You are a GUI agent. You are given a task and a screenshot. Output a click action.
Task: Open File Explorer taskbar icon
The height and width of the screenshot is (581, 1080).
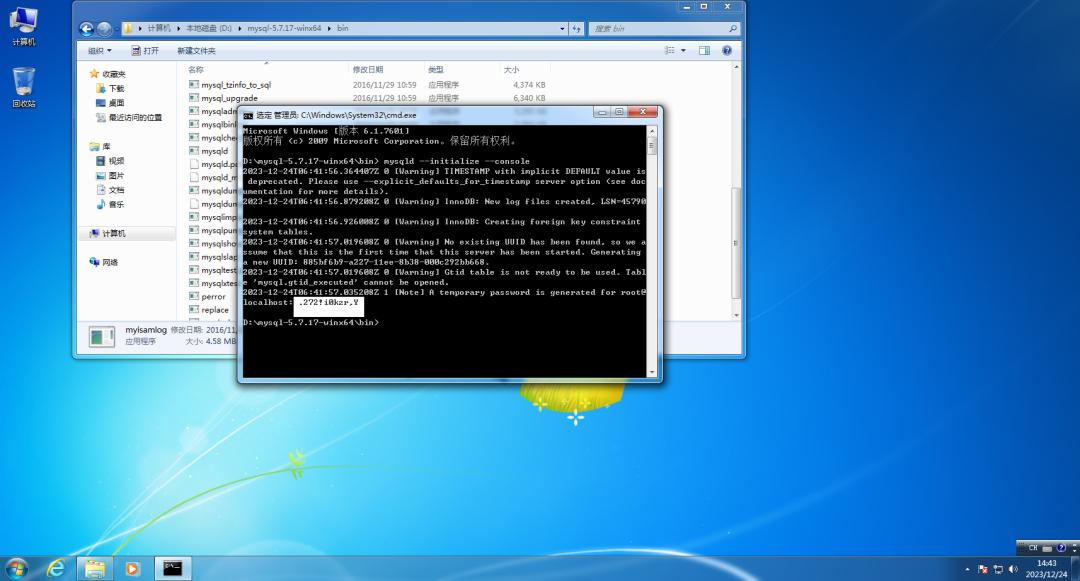(95, 569)
